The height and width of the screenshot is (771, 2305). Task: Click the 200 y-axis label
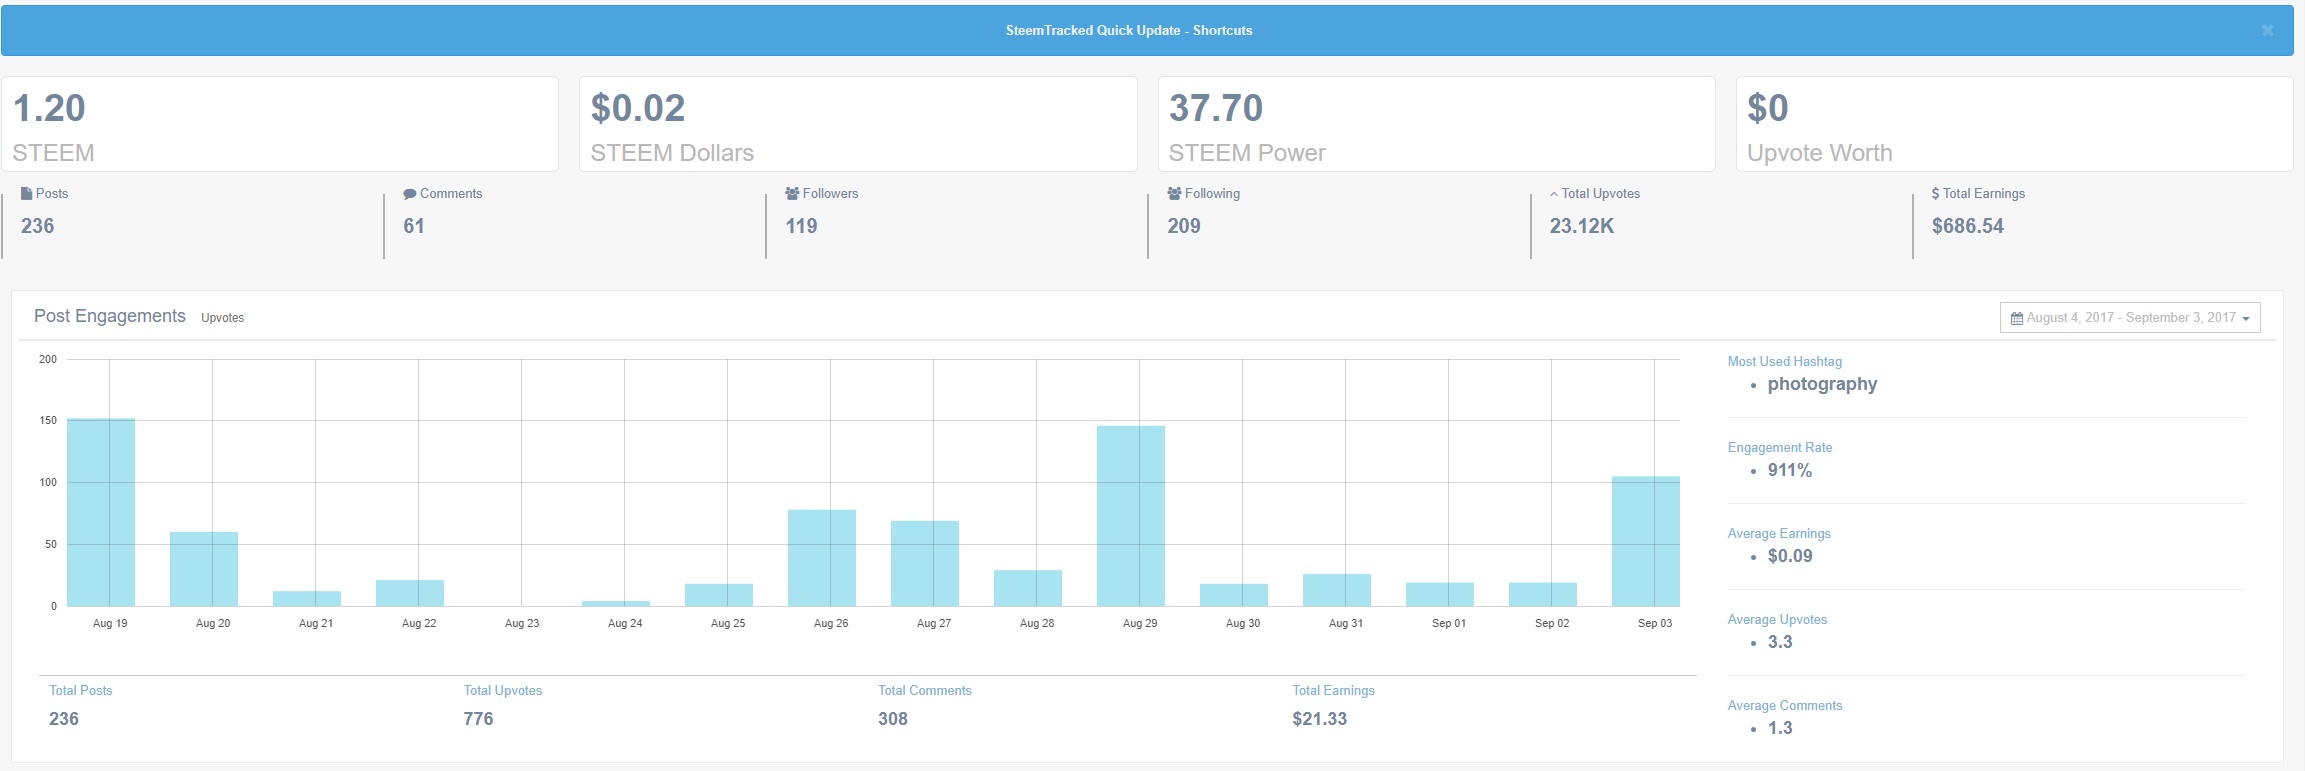pos(48,359)
